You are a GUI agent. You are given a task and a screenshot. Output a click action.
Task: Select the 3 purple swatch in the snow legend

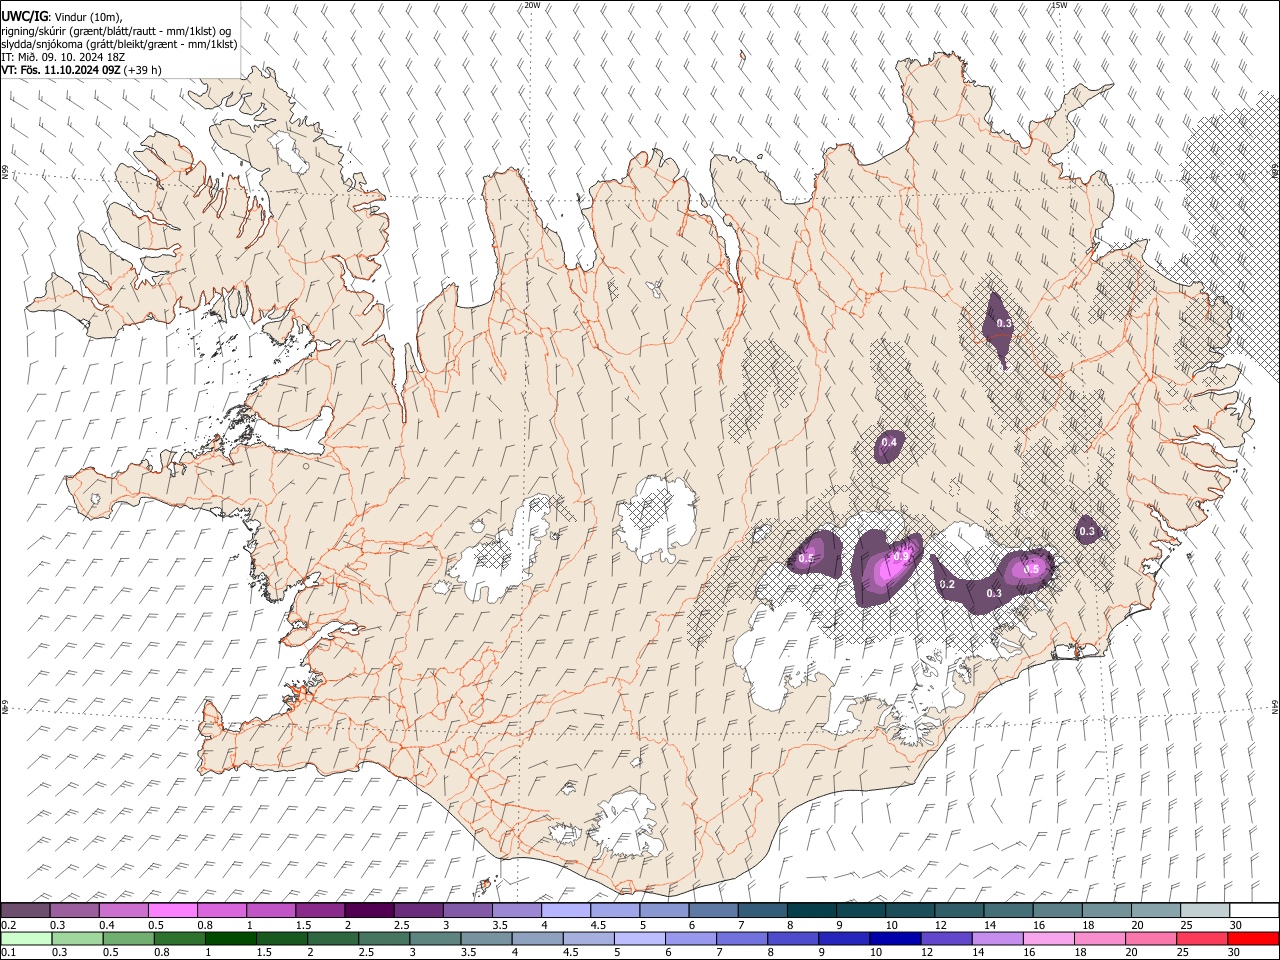click(x=468, y=910)
